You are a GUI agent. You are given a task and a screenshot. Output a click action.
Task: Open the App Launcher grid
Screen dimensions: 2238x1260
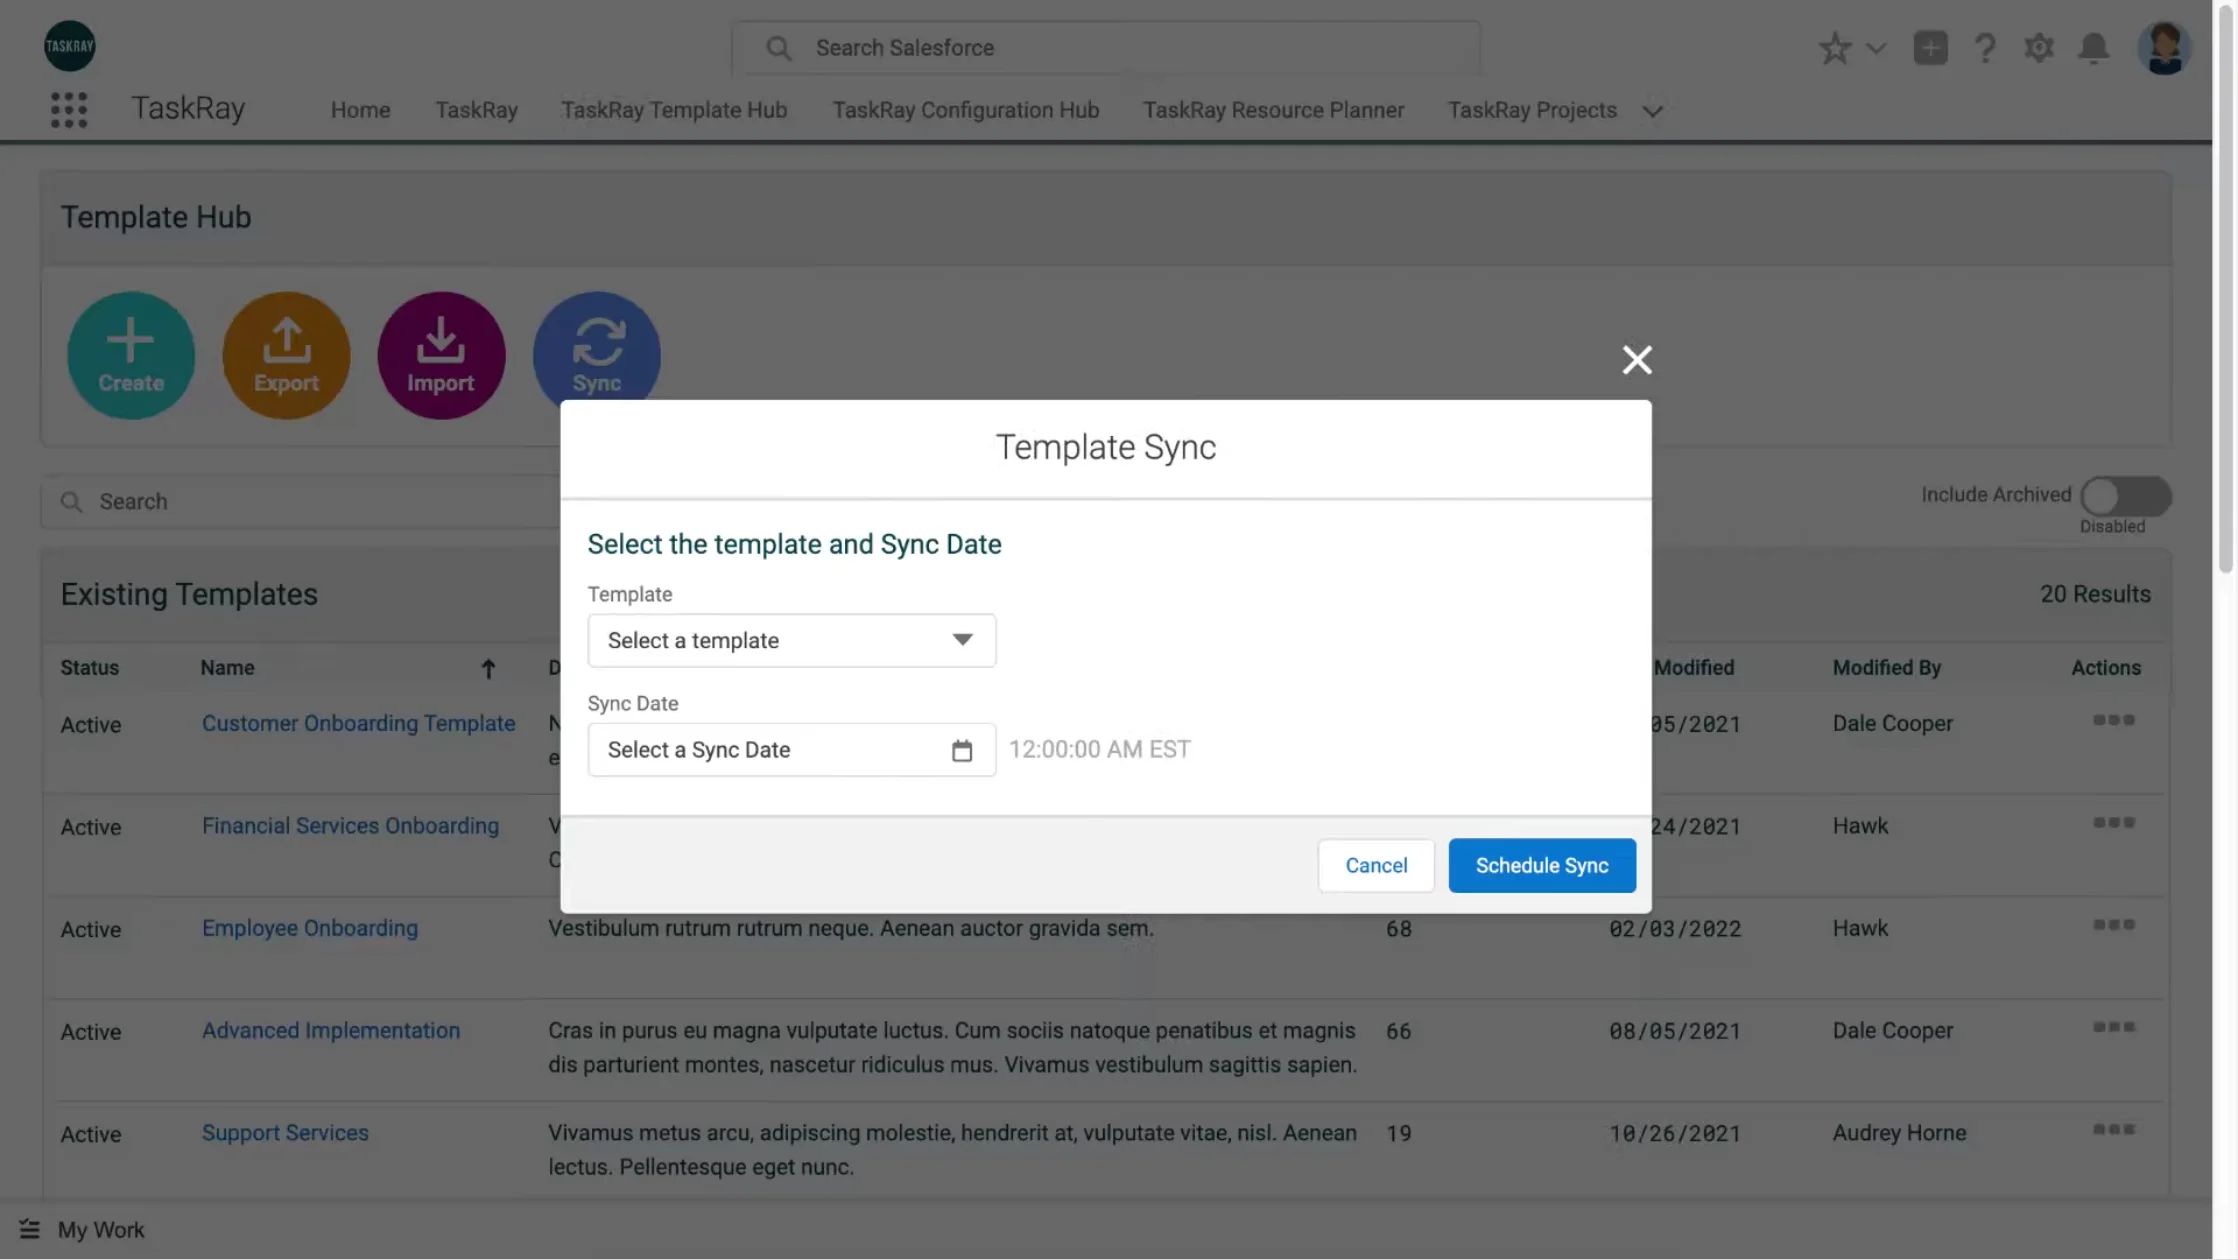[69, 110]
